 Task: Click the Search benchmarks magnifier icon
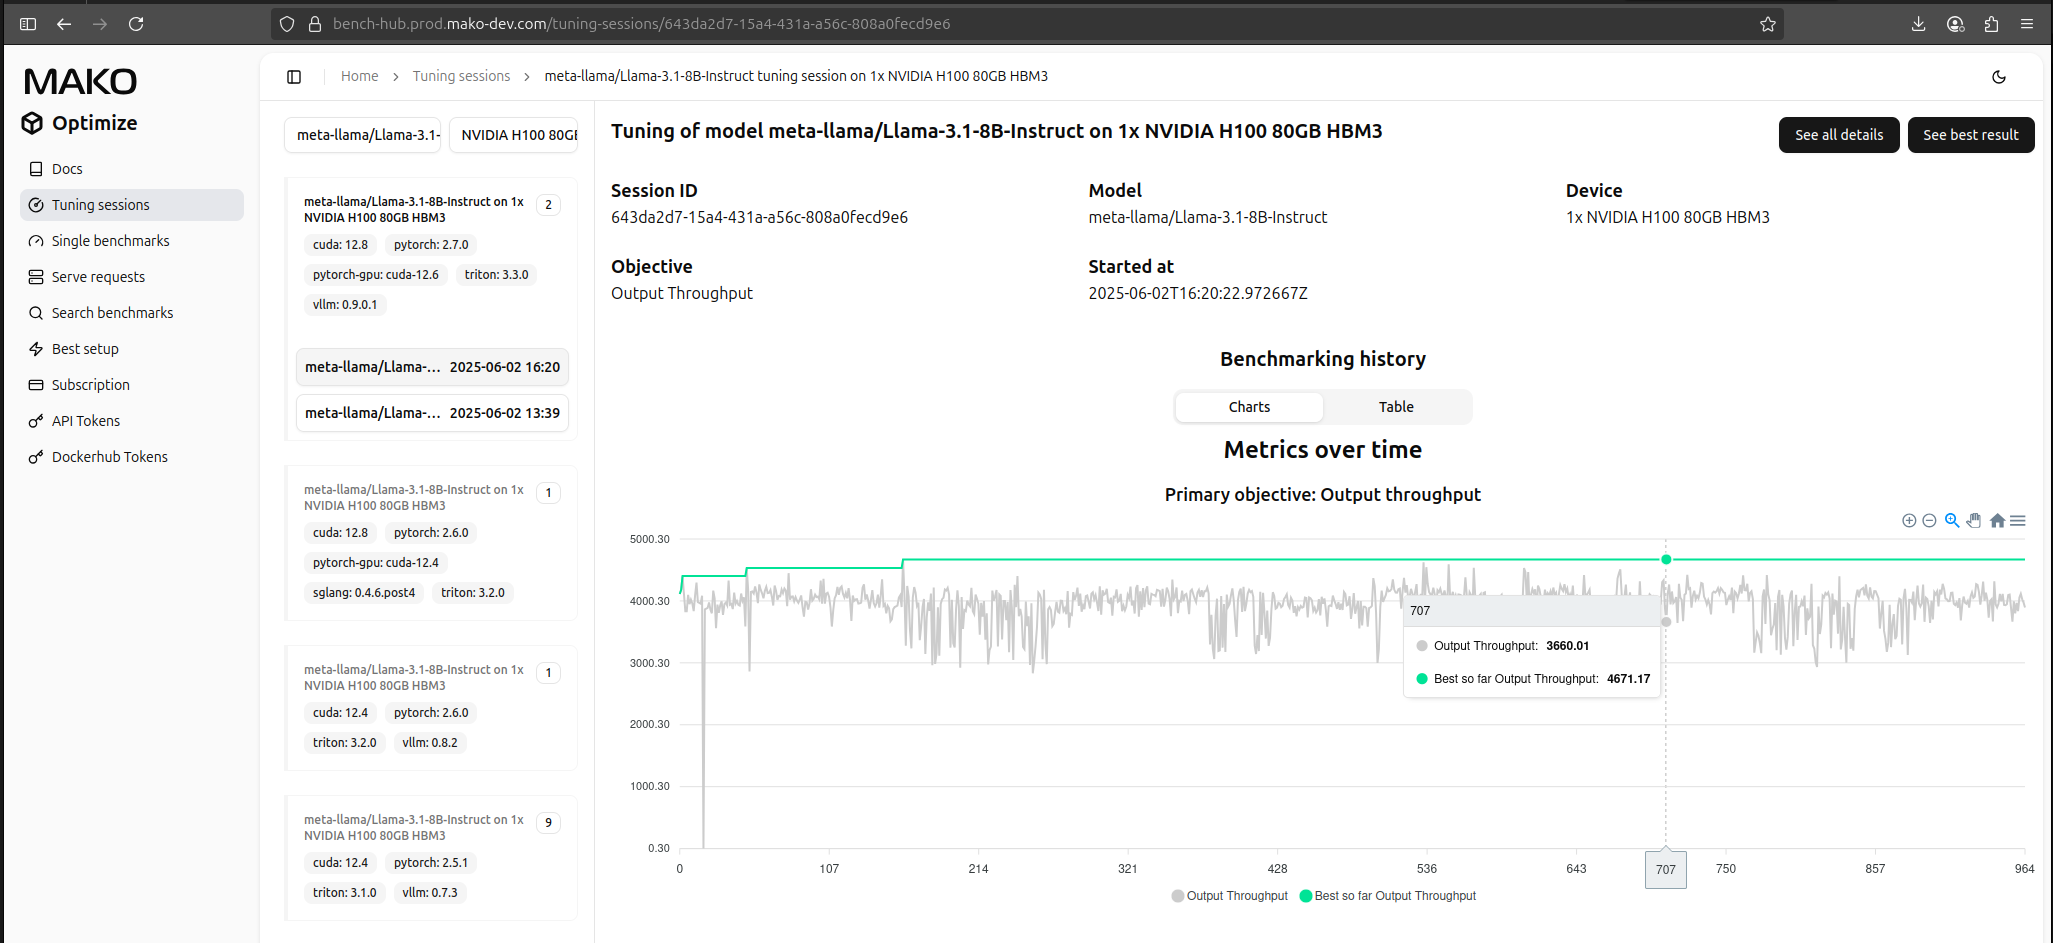tap(36, 313)
